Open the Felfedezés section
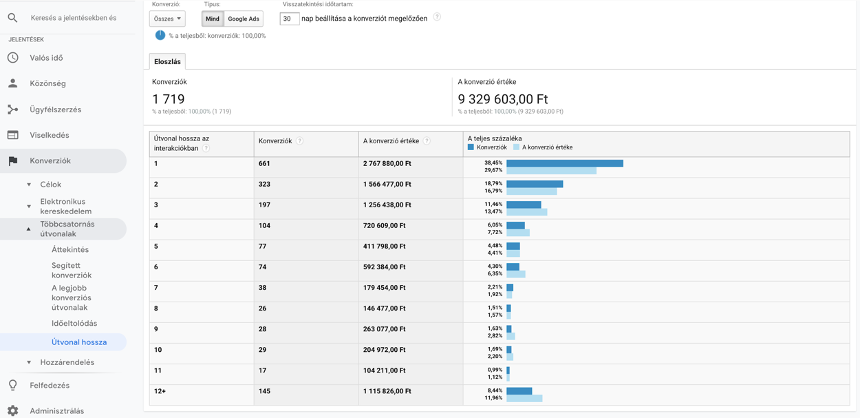 coord(49,385)
